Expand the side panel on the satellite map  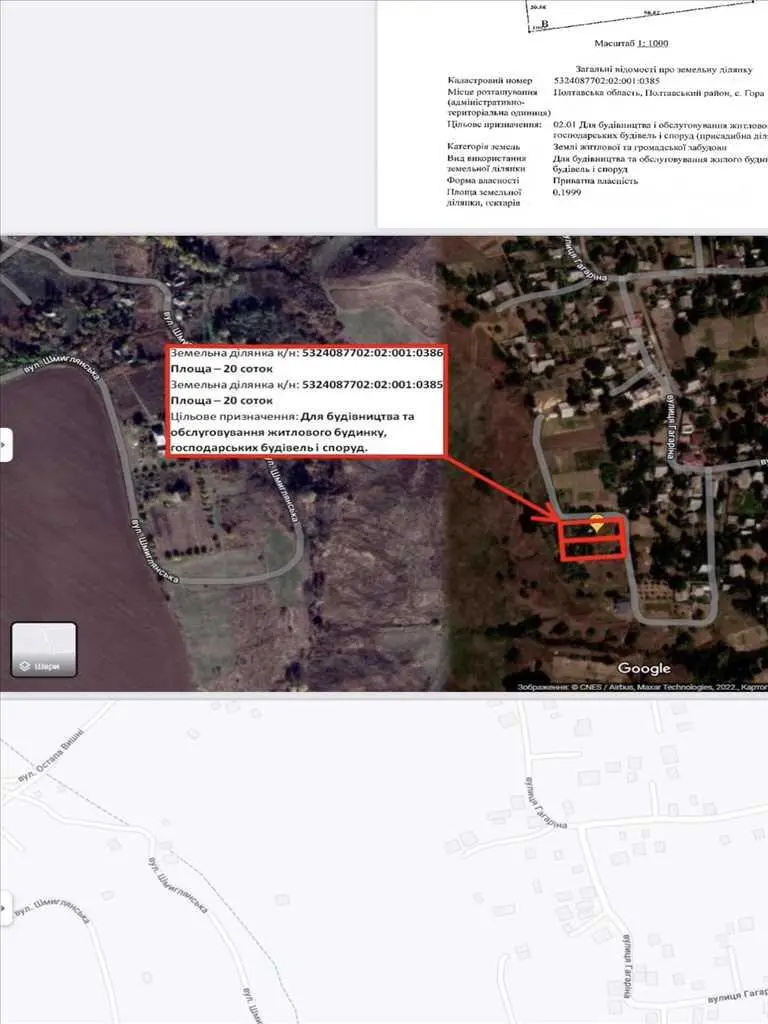click(6, 444)
